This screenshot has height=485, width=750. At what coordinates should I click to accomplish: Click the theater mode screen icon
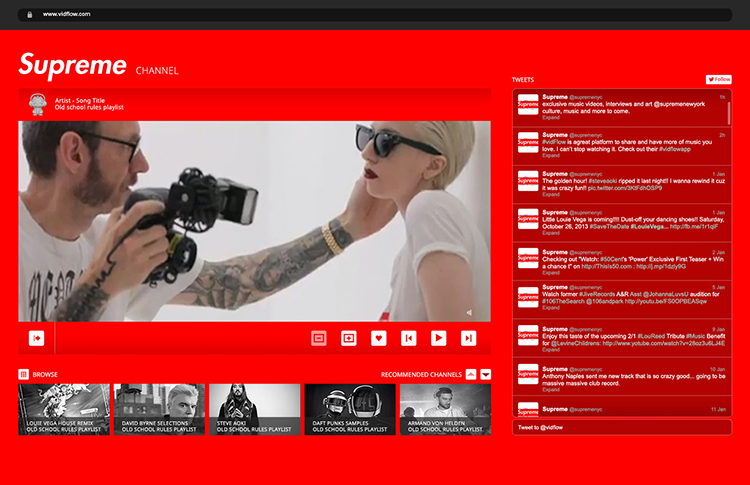click(x=319, y=338)
